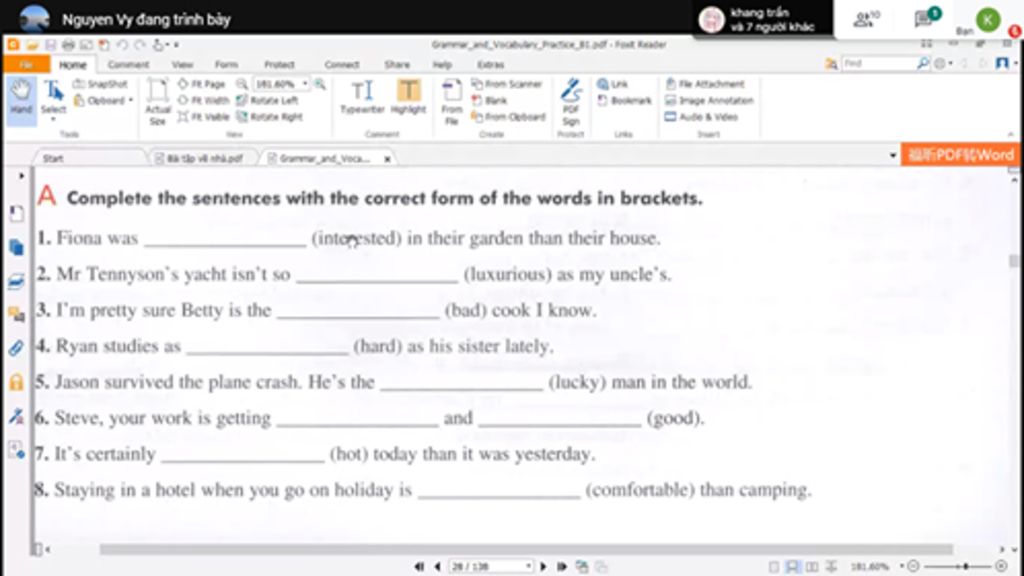Click the horizontal scrollbar
This screenshot has width=1024, height=576.
click(526, 549)
